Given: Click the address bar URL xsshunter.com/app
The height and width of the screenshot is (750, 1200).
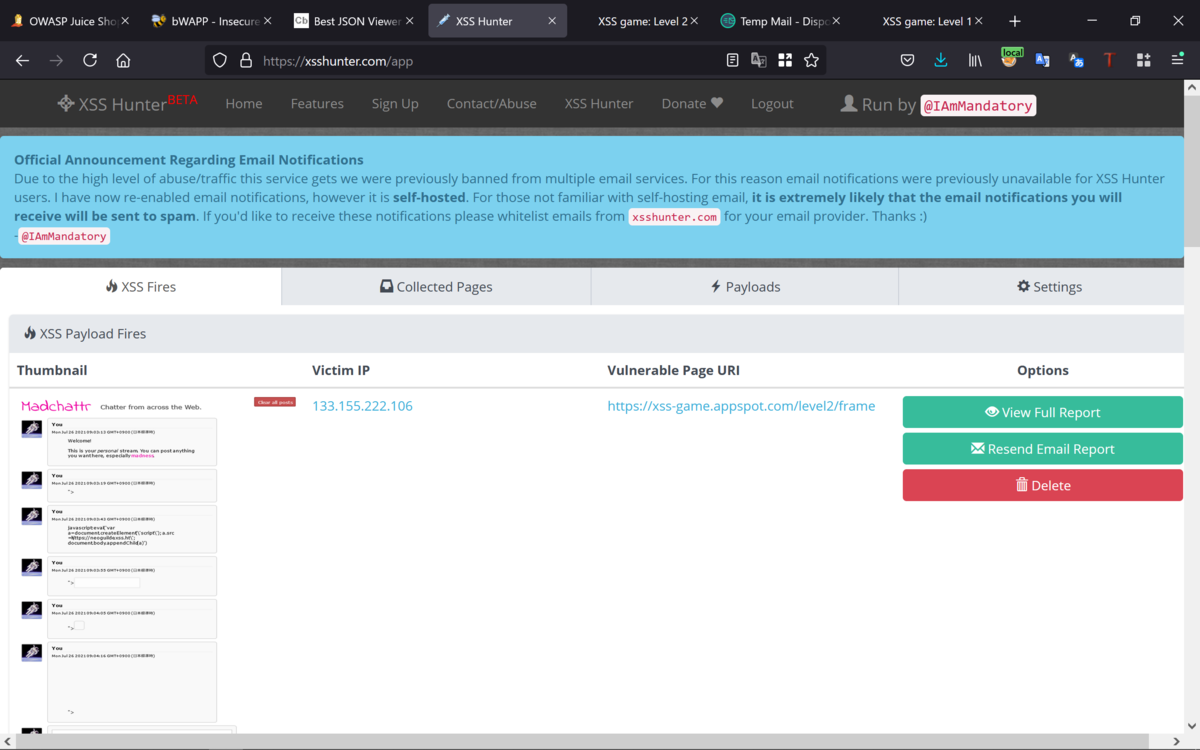Looking at the screenshot, I should pos(338,61).
